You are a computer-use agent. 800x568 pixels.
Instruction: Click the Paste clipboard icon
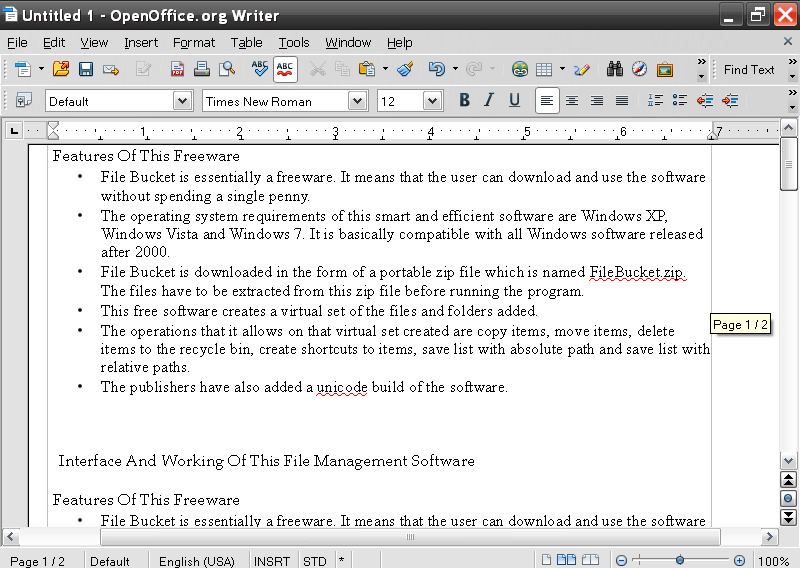(367, 69)
